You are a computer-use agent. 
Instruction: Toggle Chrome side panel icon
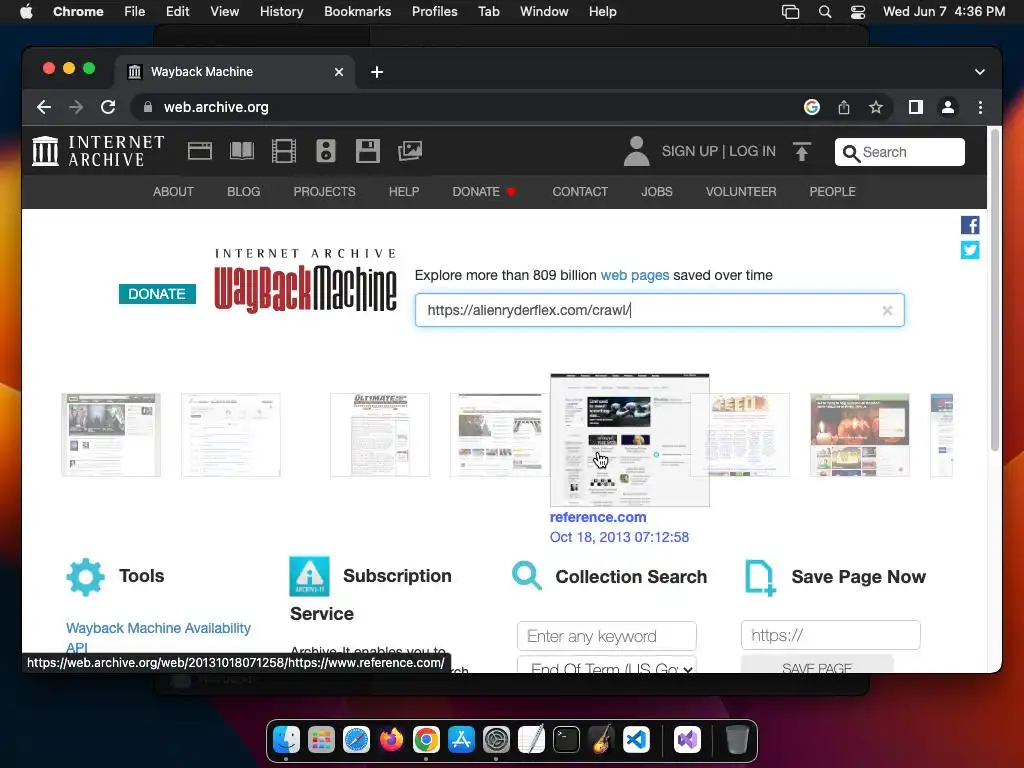(x=916, y=107)
